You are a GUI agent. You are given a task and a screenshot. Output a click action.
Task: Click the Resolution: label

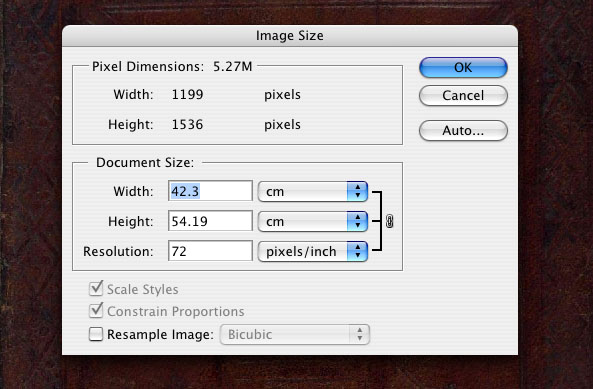pos(118,251)
